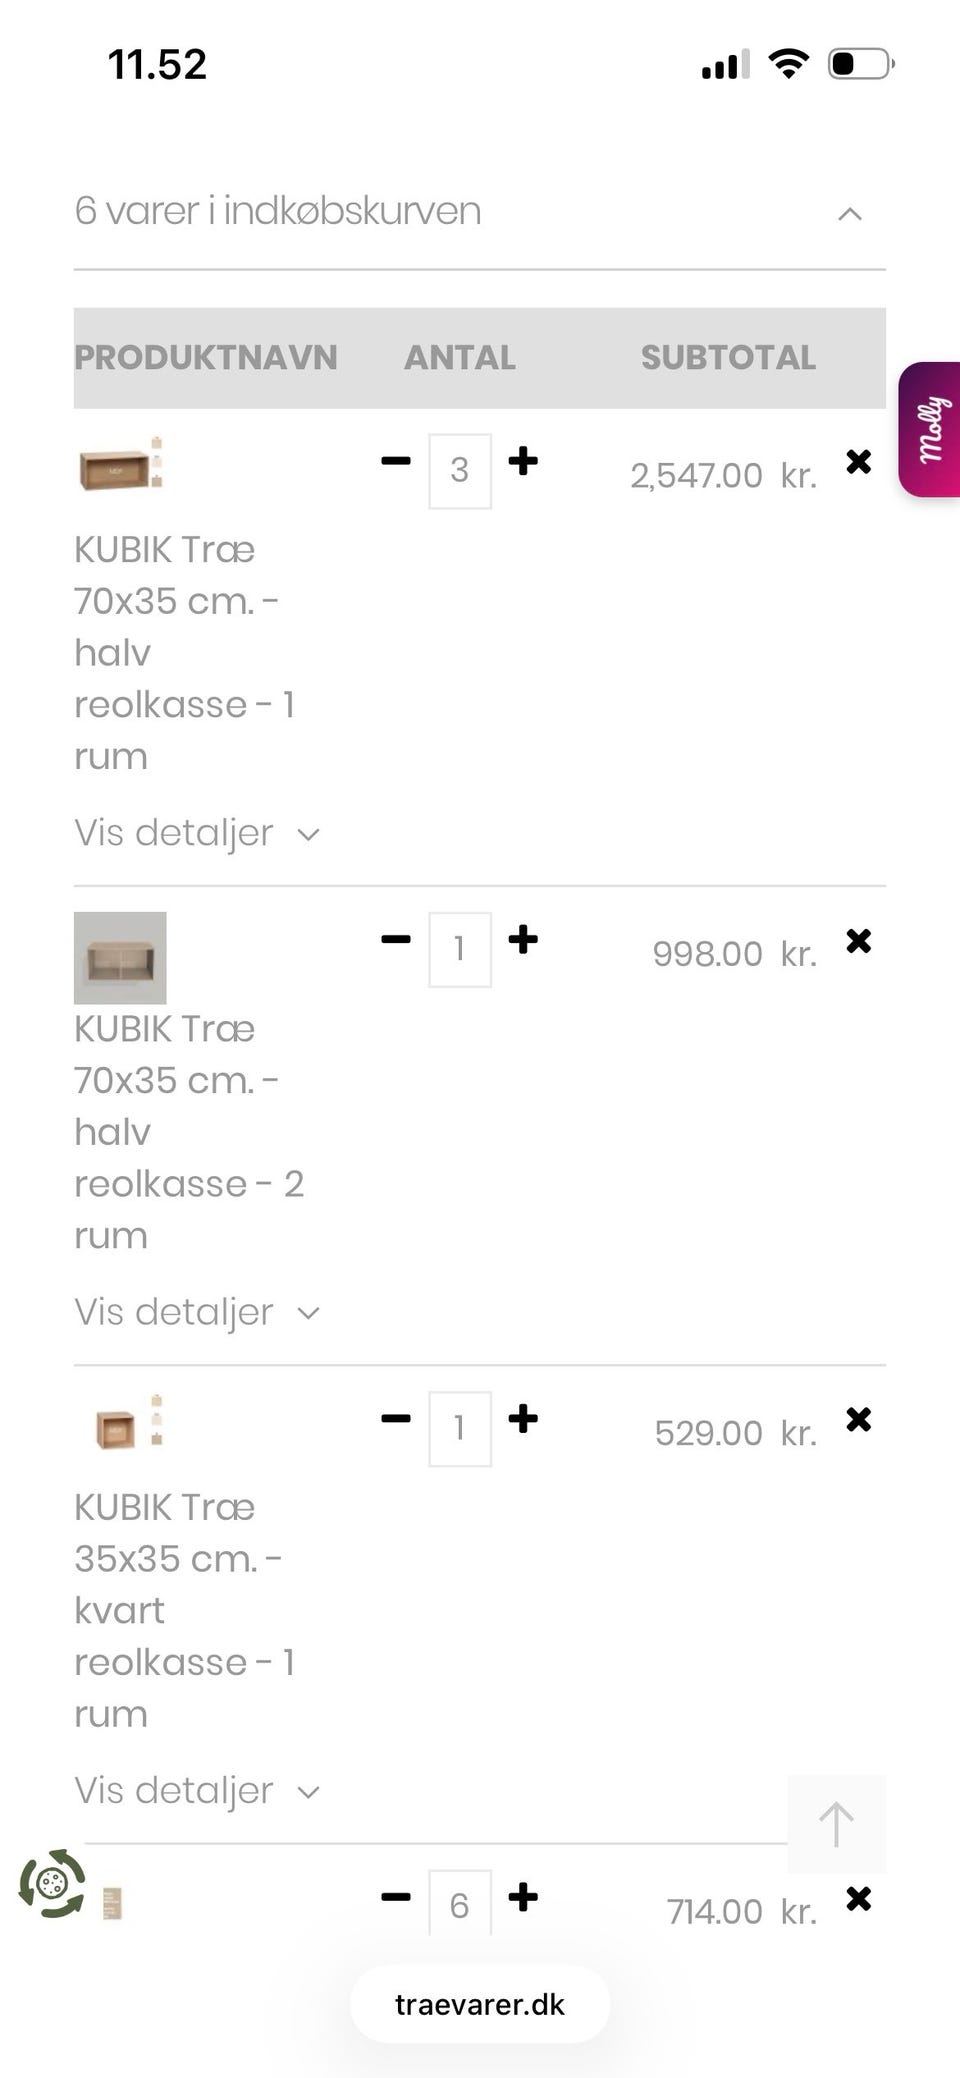Open the green cookie consent icon
This screenshot has height=2078, width=960.
pyautogui.click(x=52, y=1883)
